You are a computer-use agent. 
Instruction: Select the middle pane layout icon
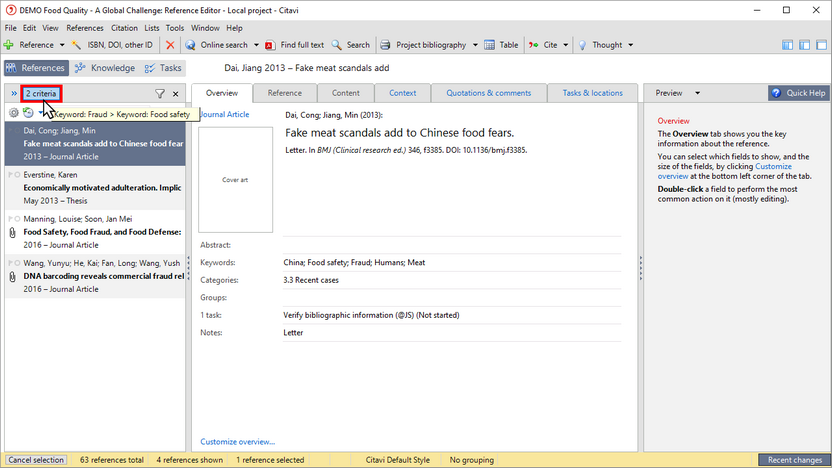tap(804, 45)
